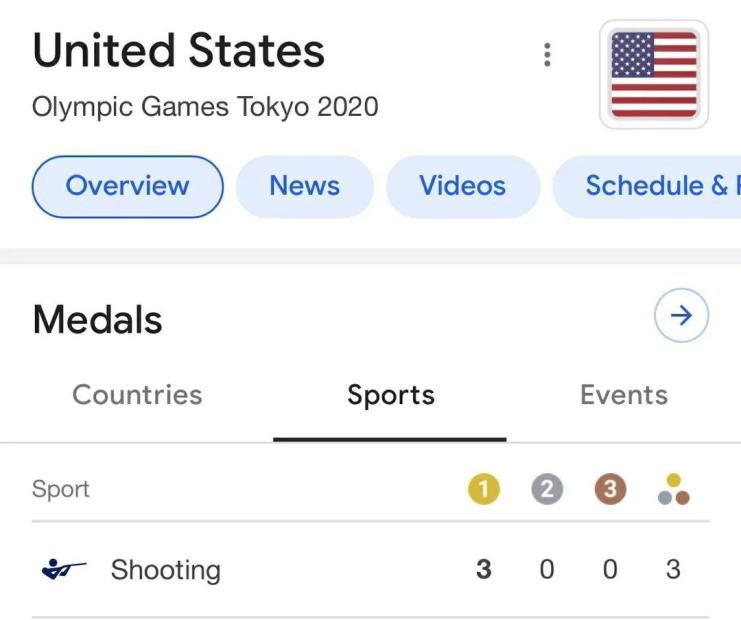Viewport: 741px width, 620px height.
Task: Click the silver medal column icon
Action: (547, 490)
